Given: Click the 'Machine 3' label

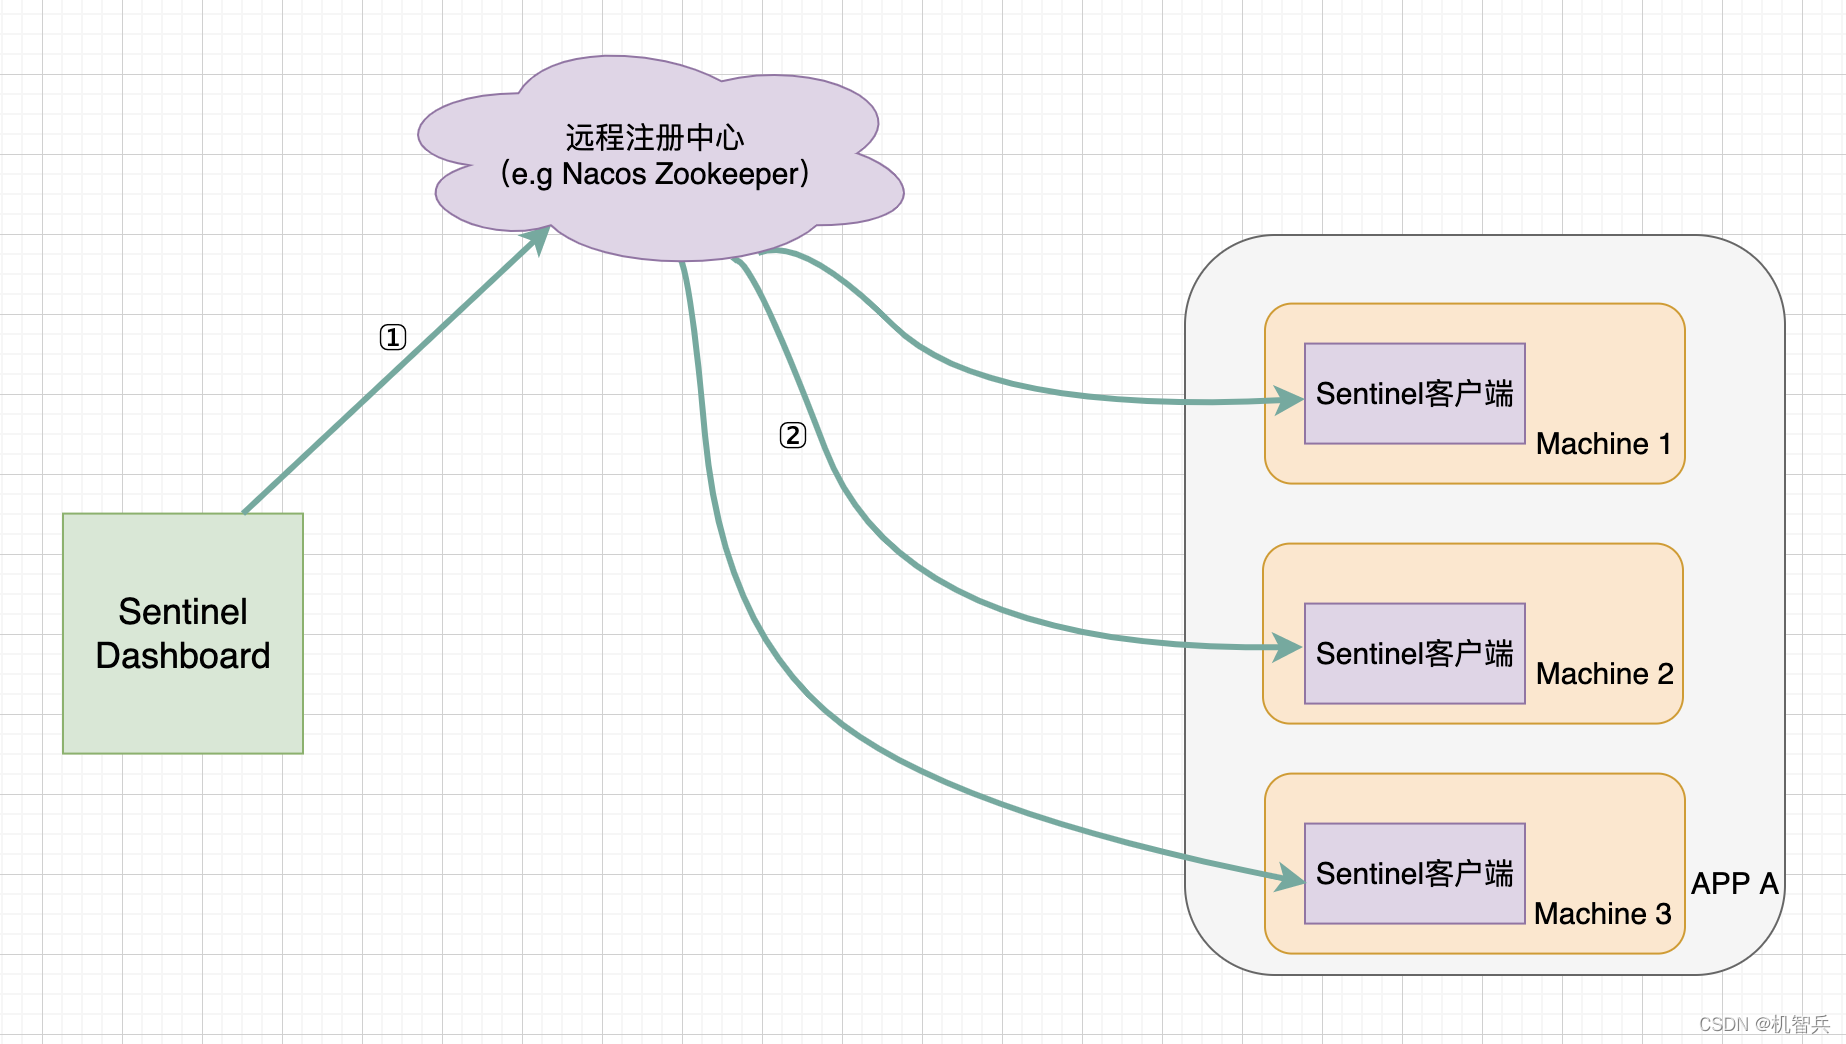Looking at the screenshot, I should (x=1602, y=914).
